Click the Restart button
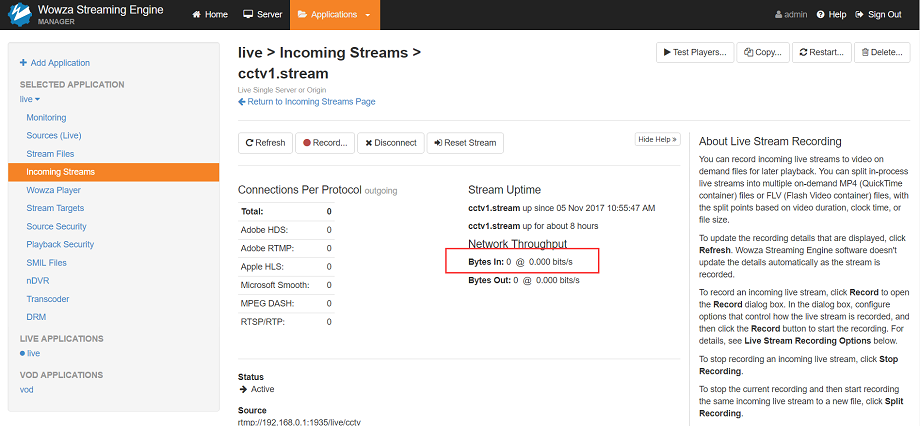Viewport: 920px width, 426px height. pos(821,52)
